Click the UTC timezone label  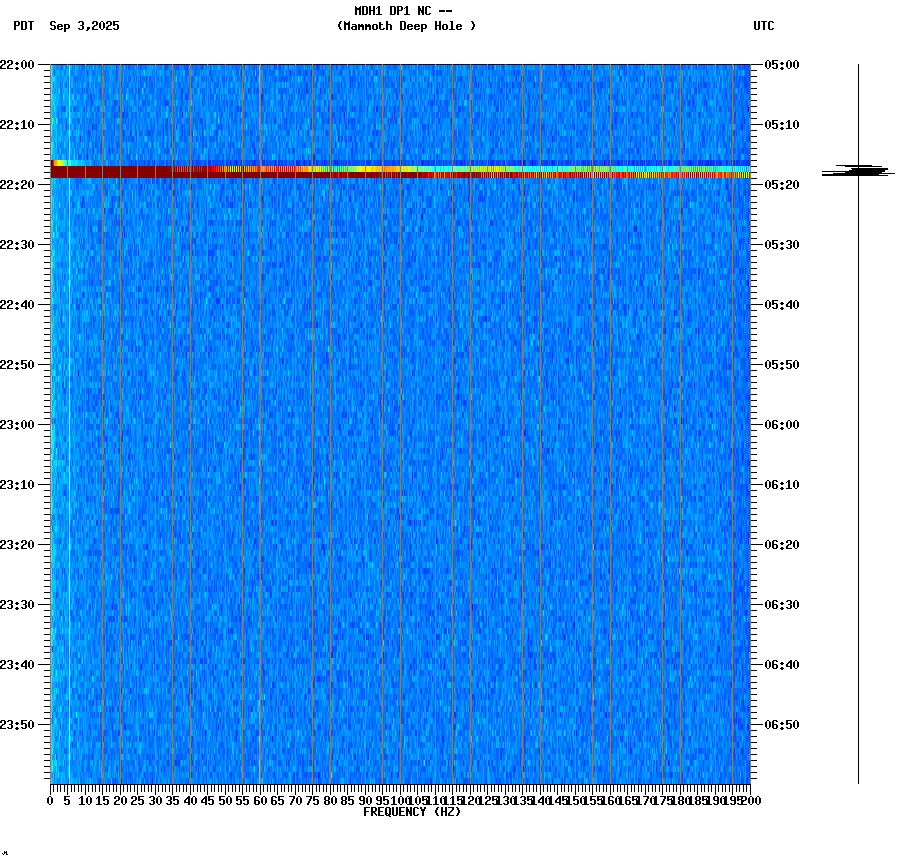[x=765, y=27]
